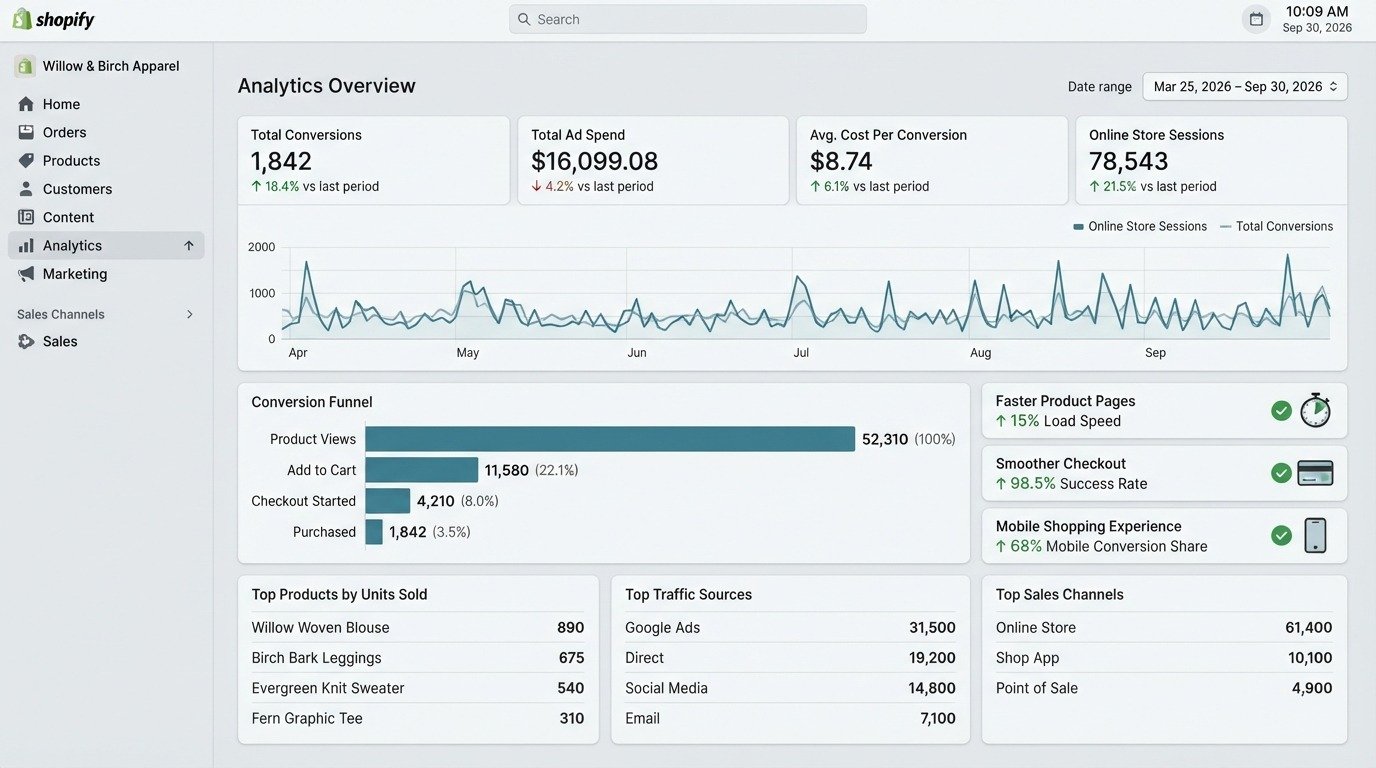Screen dimensions: 1376x768
Task: Toggle the Total Conversions chart legend
Action: 1277,227
